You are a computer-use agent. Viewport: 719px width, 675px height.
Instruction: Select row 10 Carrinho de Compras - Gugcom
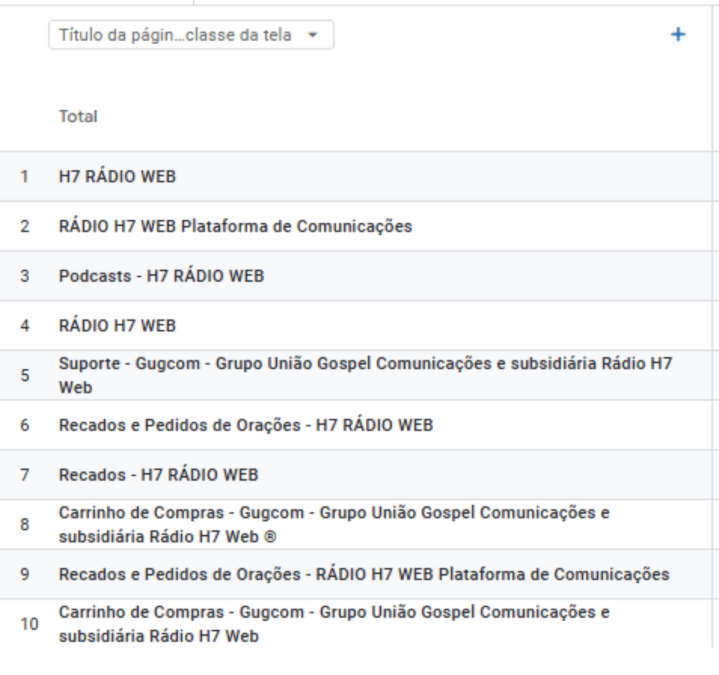pyautogui.click(x=356, y=624)
